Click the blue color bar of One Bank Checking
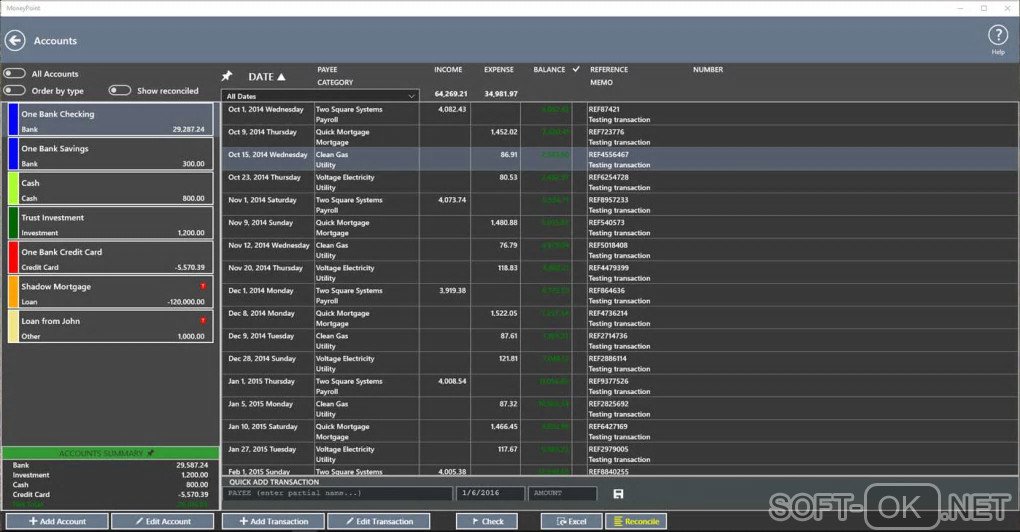The width and height of the screenshot is (1020, 532). 13,120
